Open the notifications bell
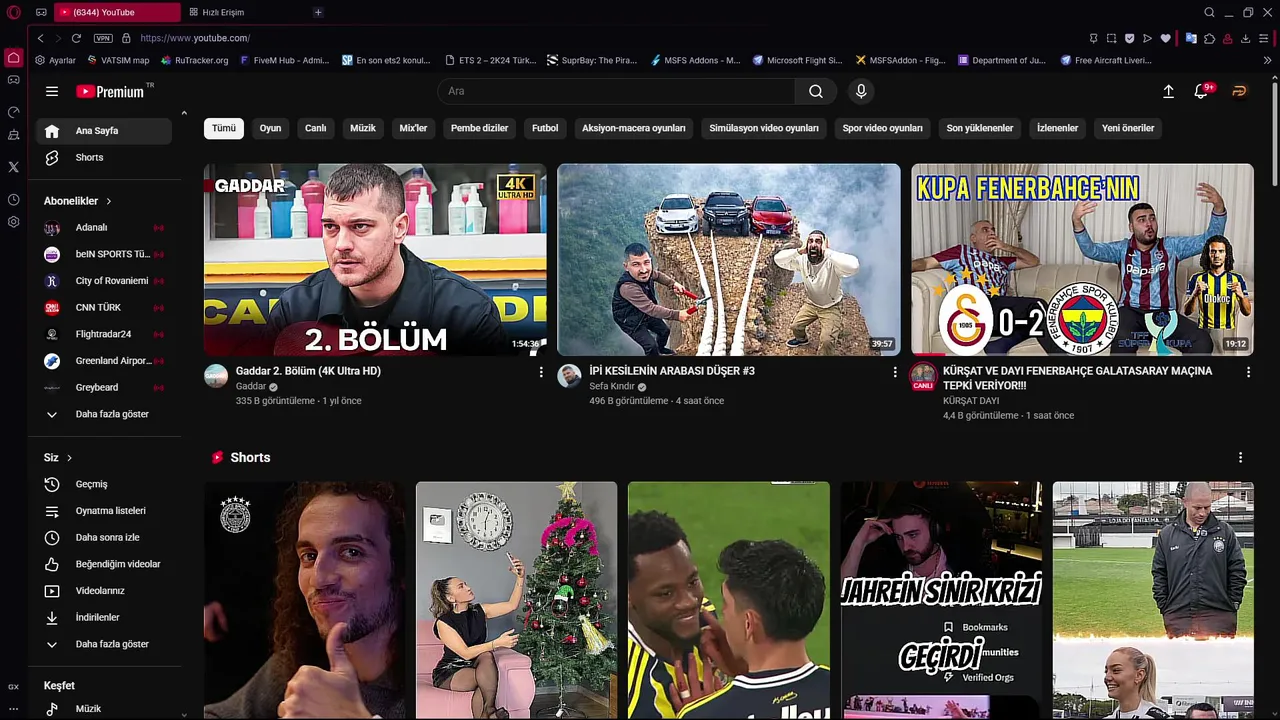 click(x=1201, y=91)
